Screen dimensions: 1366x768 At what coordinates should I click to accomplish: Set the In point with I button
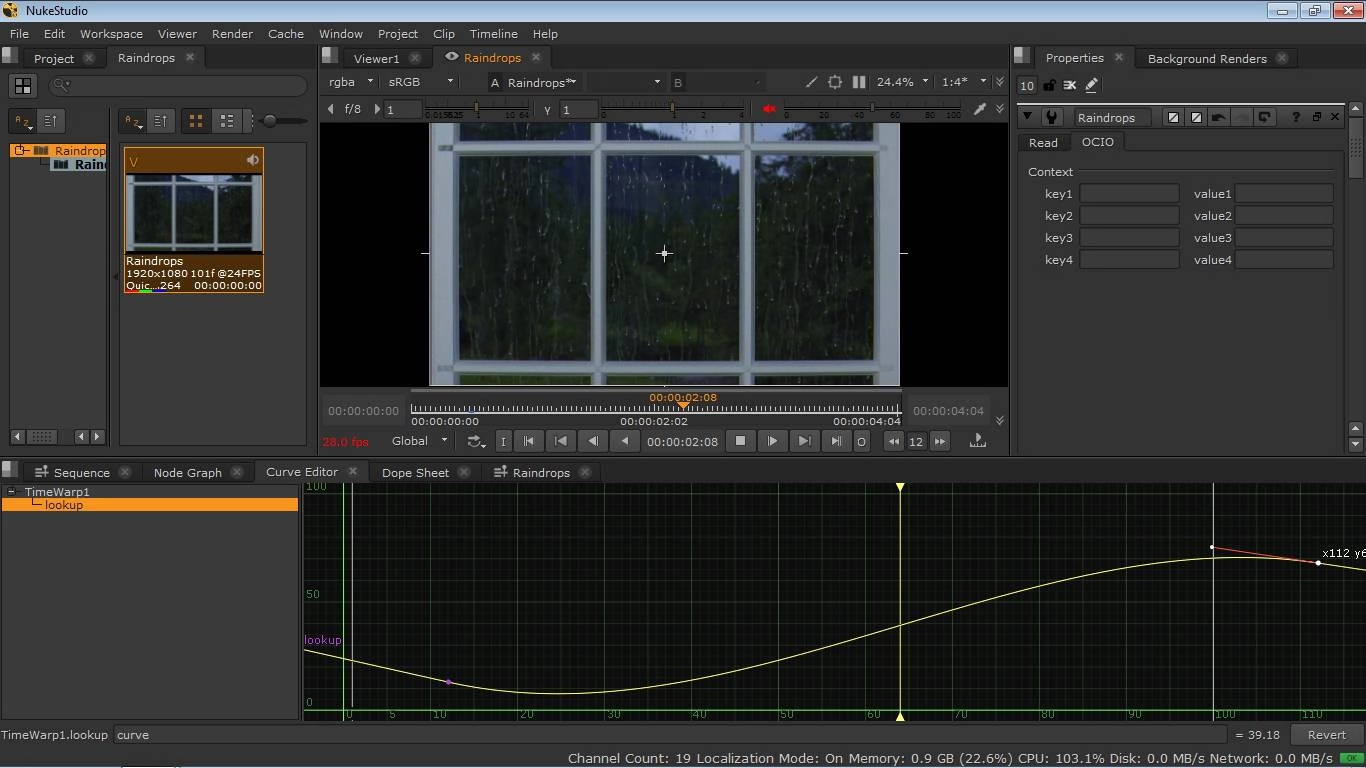tap(503, 441)
